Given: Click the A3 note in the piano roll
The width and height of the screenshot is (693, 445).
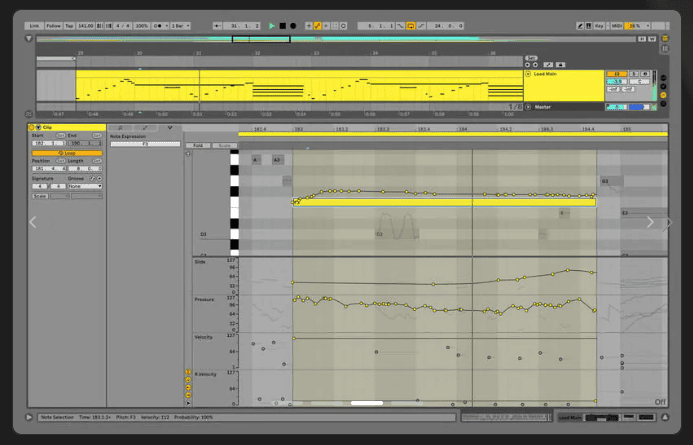Looking at the screenshot, I should [278, 160].
